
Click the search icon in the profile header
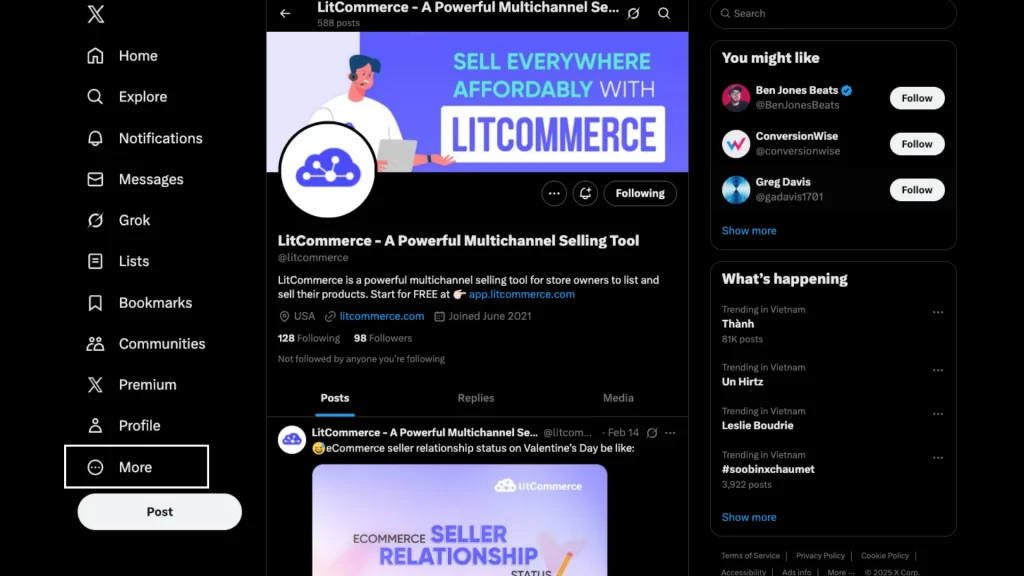tap(664, 13)
